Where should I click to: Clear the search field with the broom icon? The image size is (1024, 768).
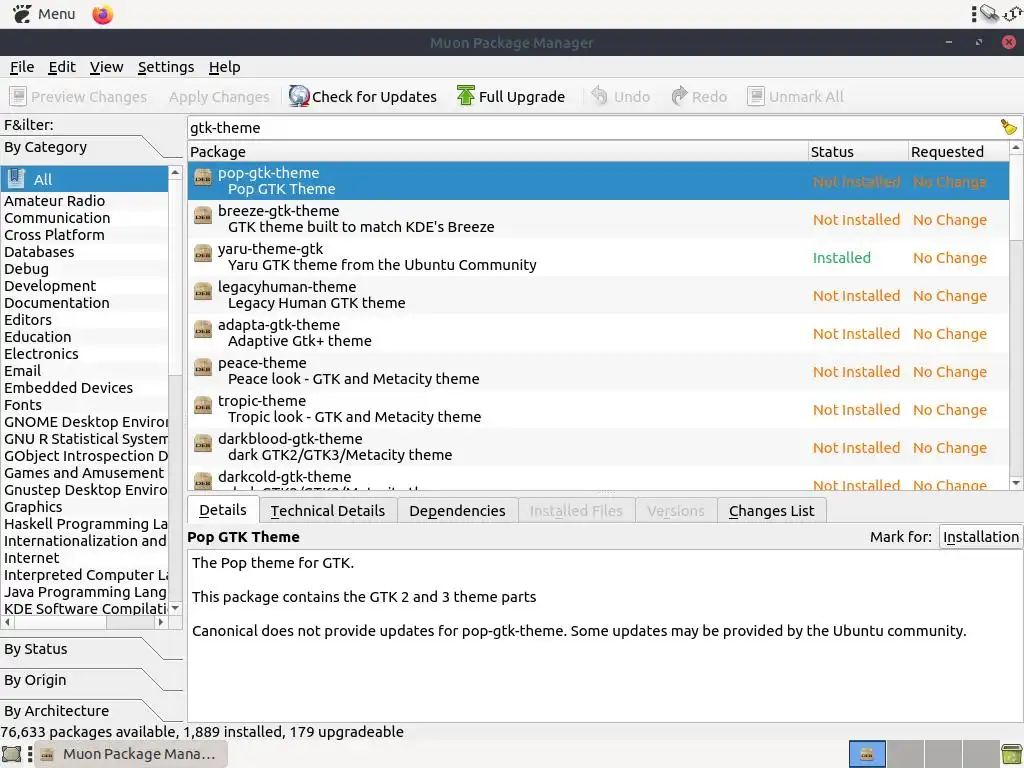1008,127
